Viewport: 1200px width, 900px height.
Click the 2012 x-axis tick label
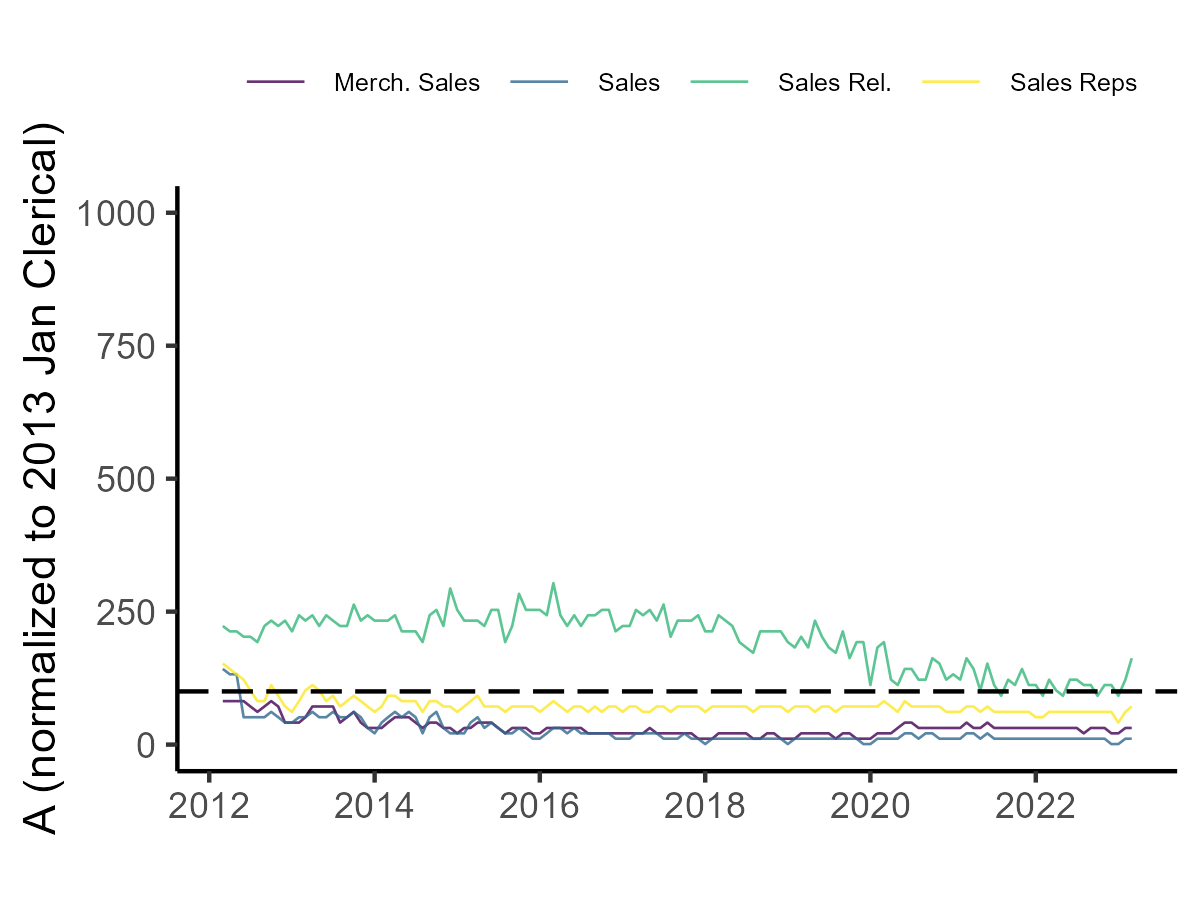click(x=209, y=805)
